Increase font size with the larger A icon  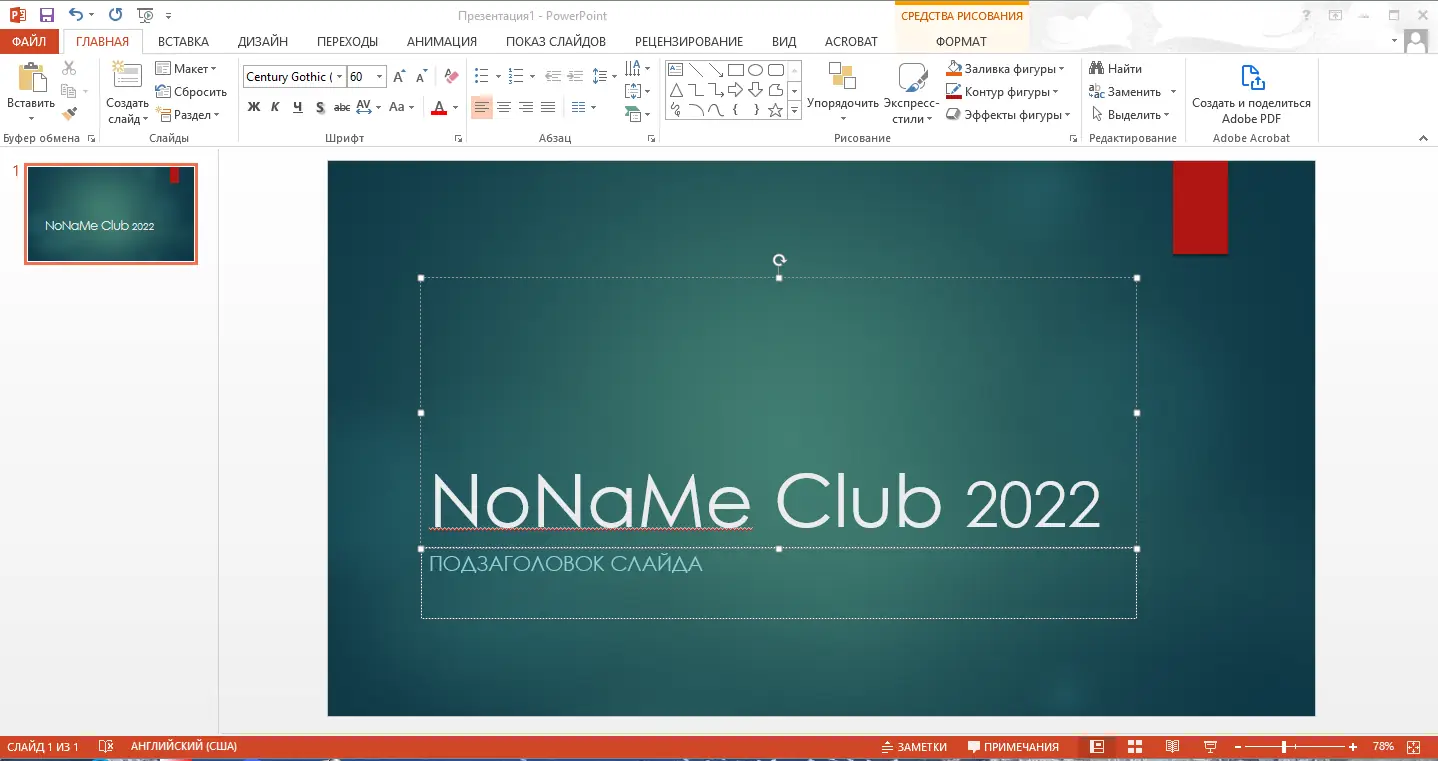(399, 76)
